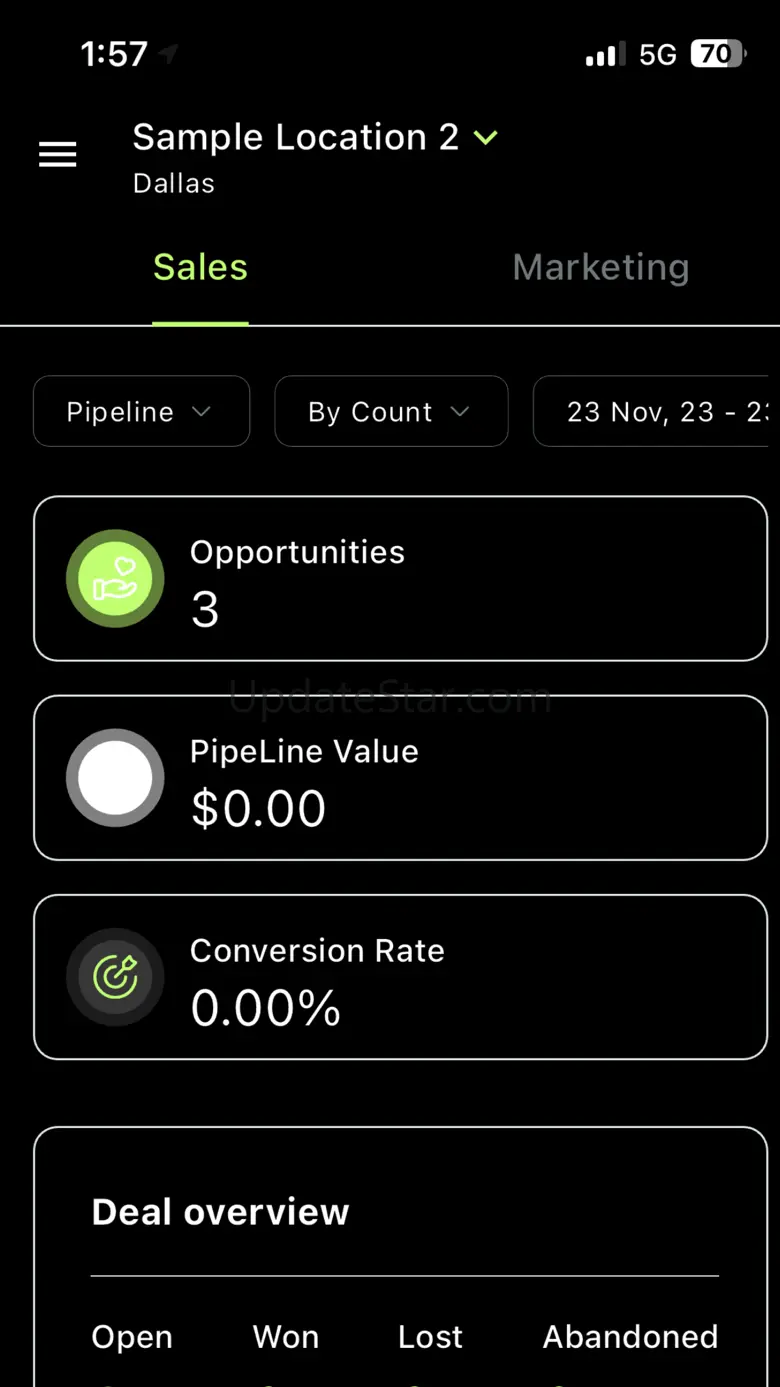Select the Lost deals column
This screenshot has height=1387, width=780.
click(430, 1337)
